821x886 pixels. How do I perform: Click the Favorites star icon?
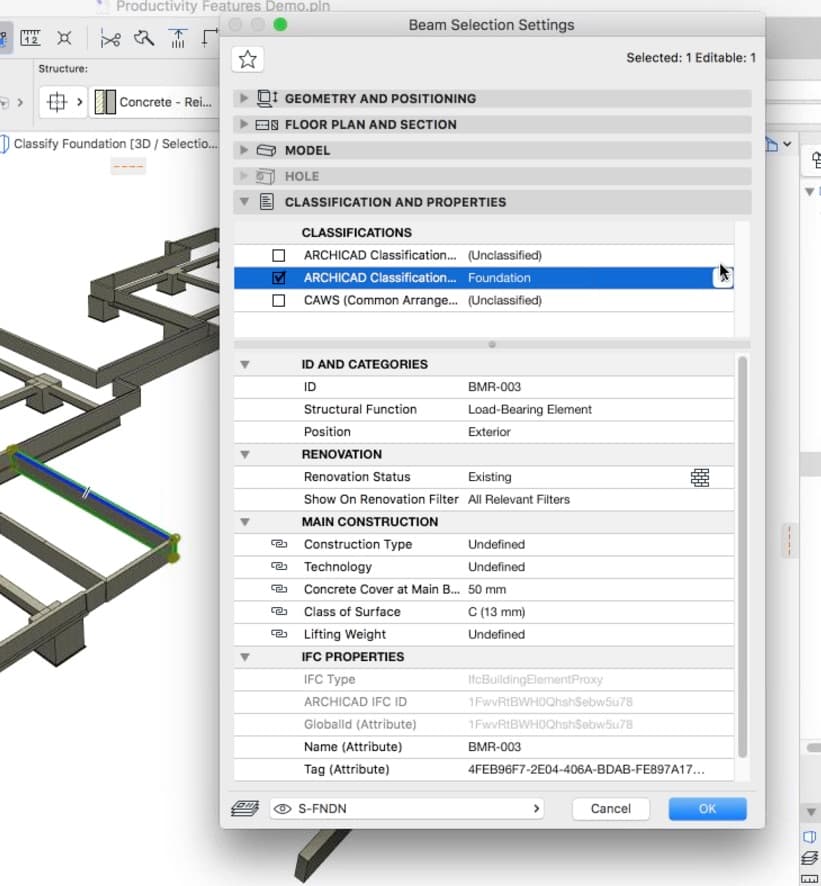pyautogui.click(x=247, y=59)
